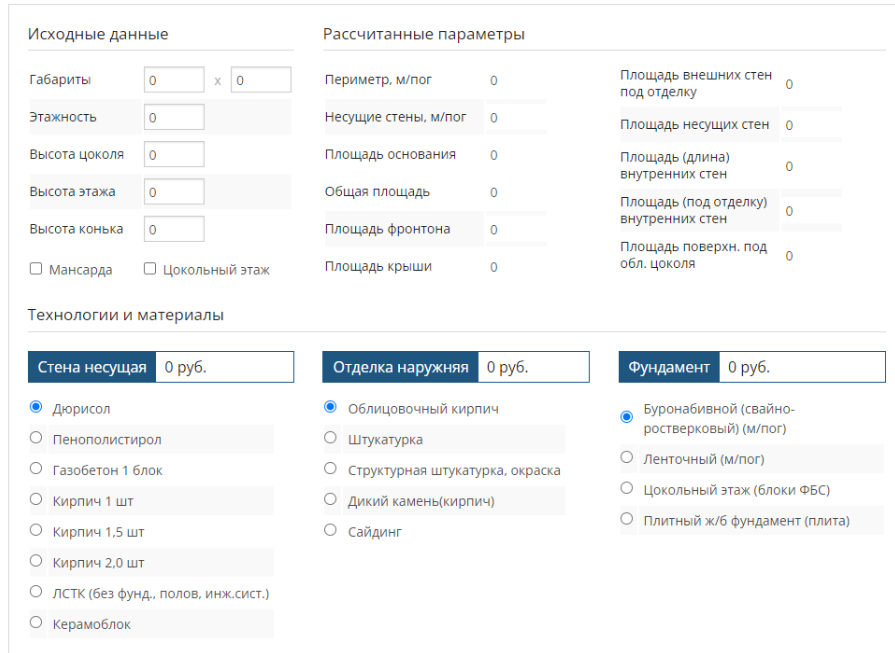
Task: Select ЛСТК (без фунд., полов, инж.сист.) option
Action: 37,592
